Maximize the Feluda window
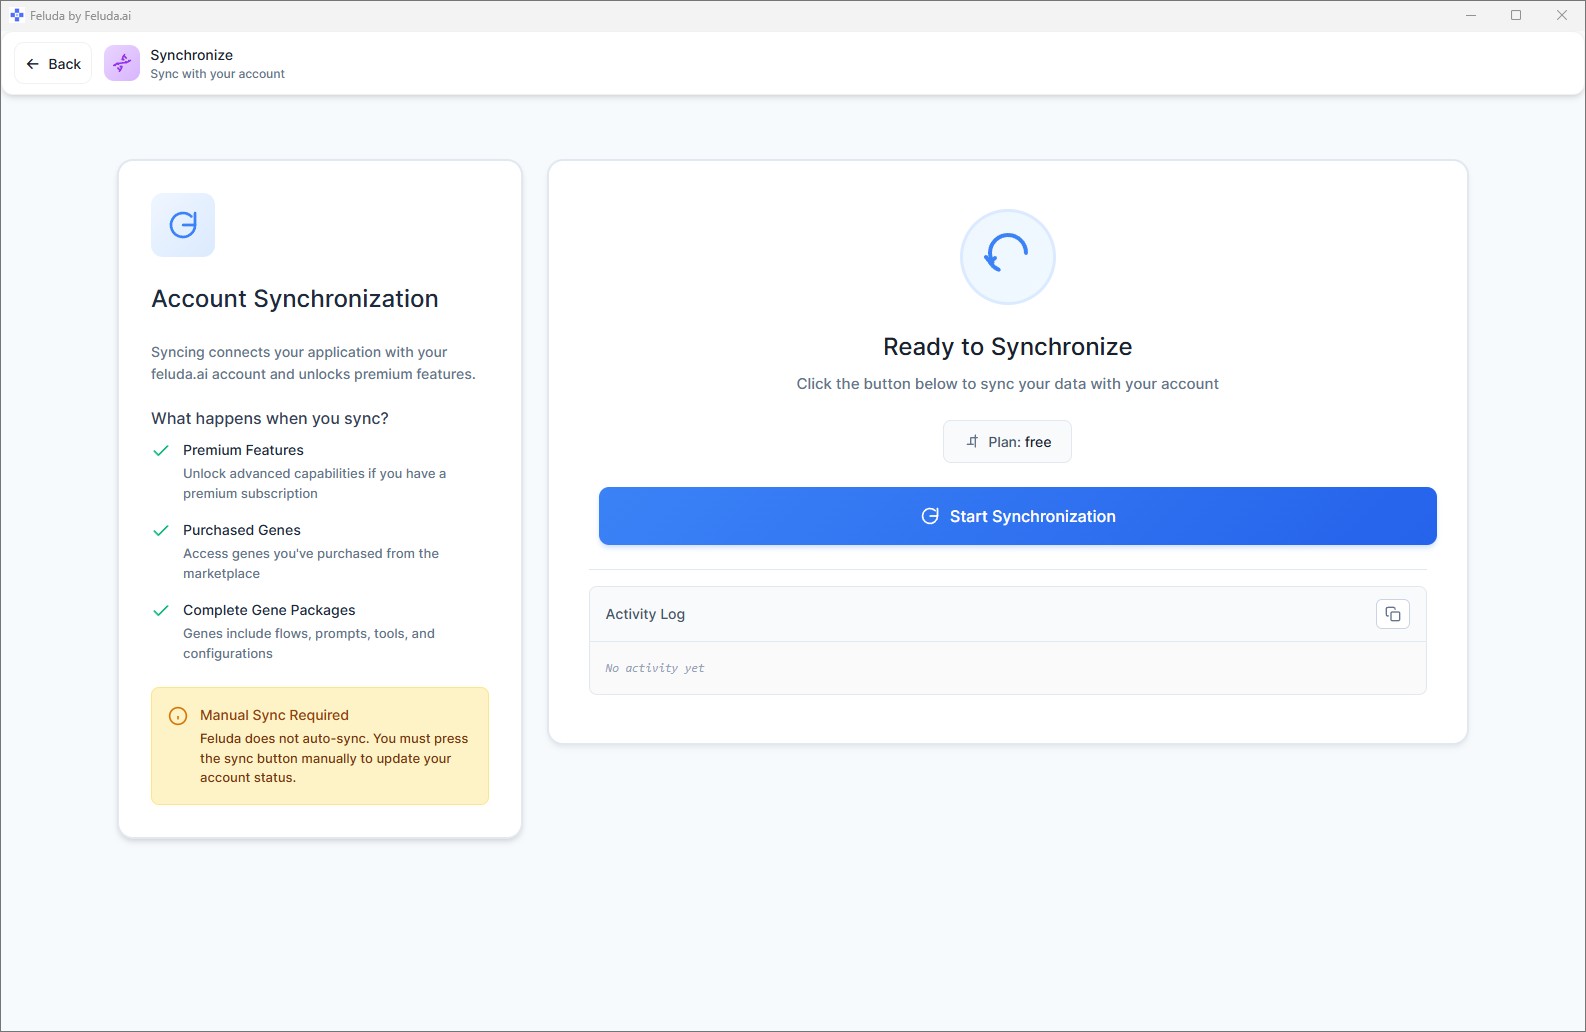 (1516, 15)
